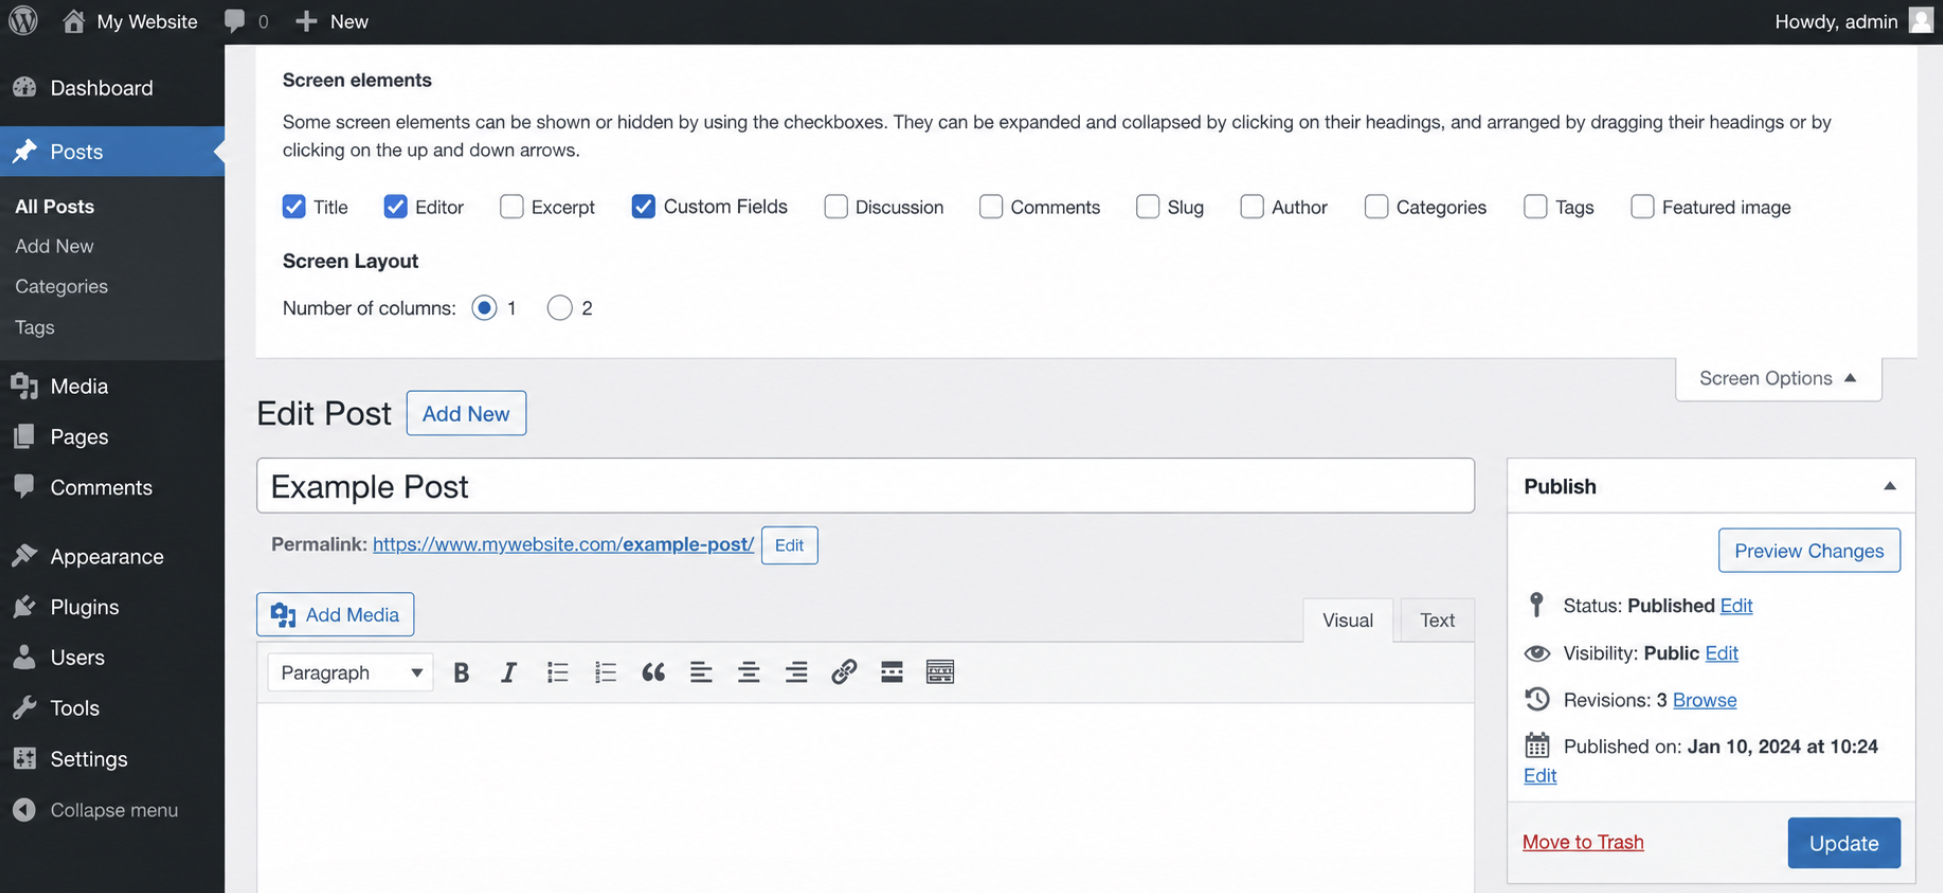Click the home icon beside My Website
Image resolution: width=1943 pixels, height=893 pixels.
(x=73, y=21)
